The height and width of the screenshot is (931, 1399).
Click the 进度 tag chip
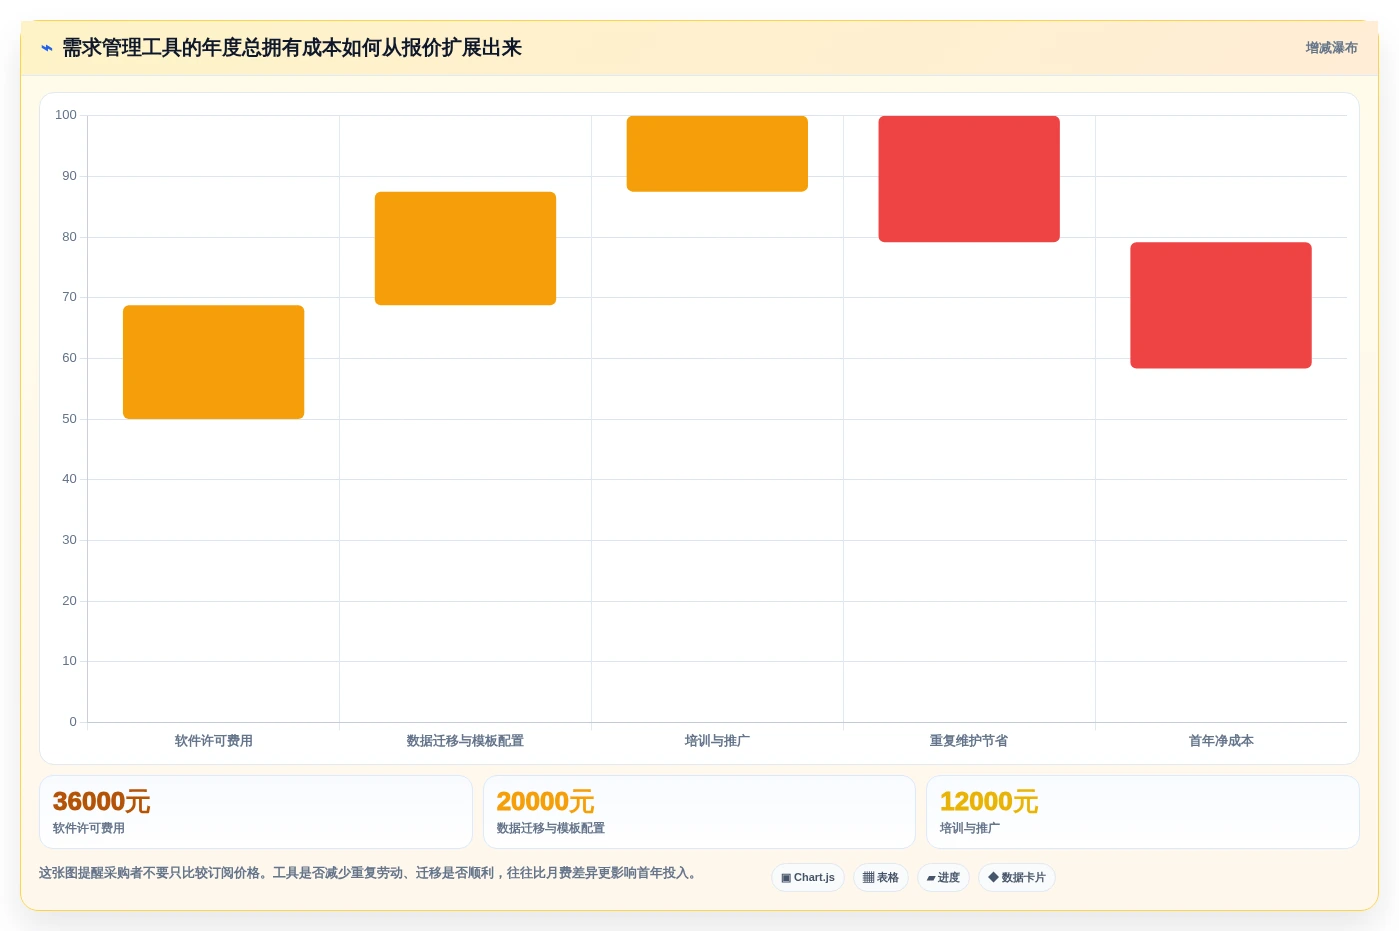click(x=943, y=878)
